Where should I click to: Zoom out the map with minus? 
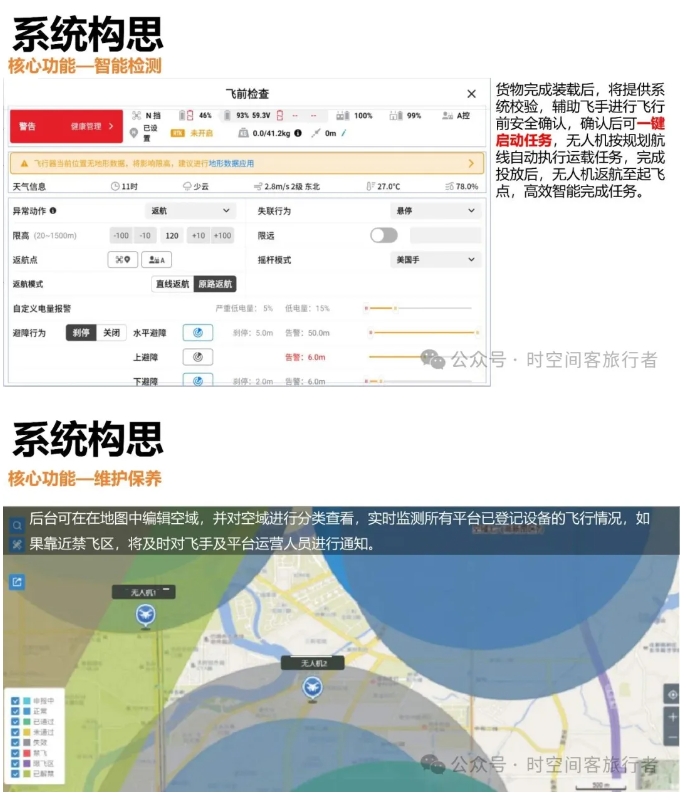click(672, 737)
